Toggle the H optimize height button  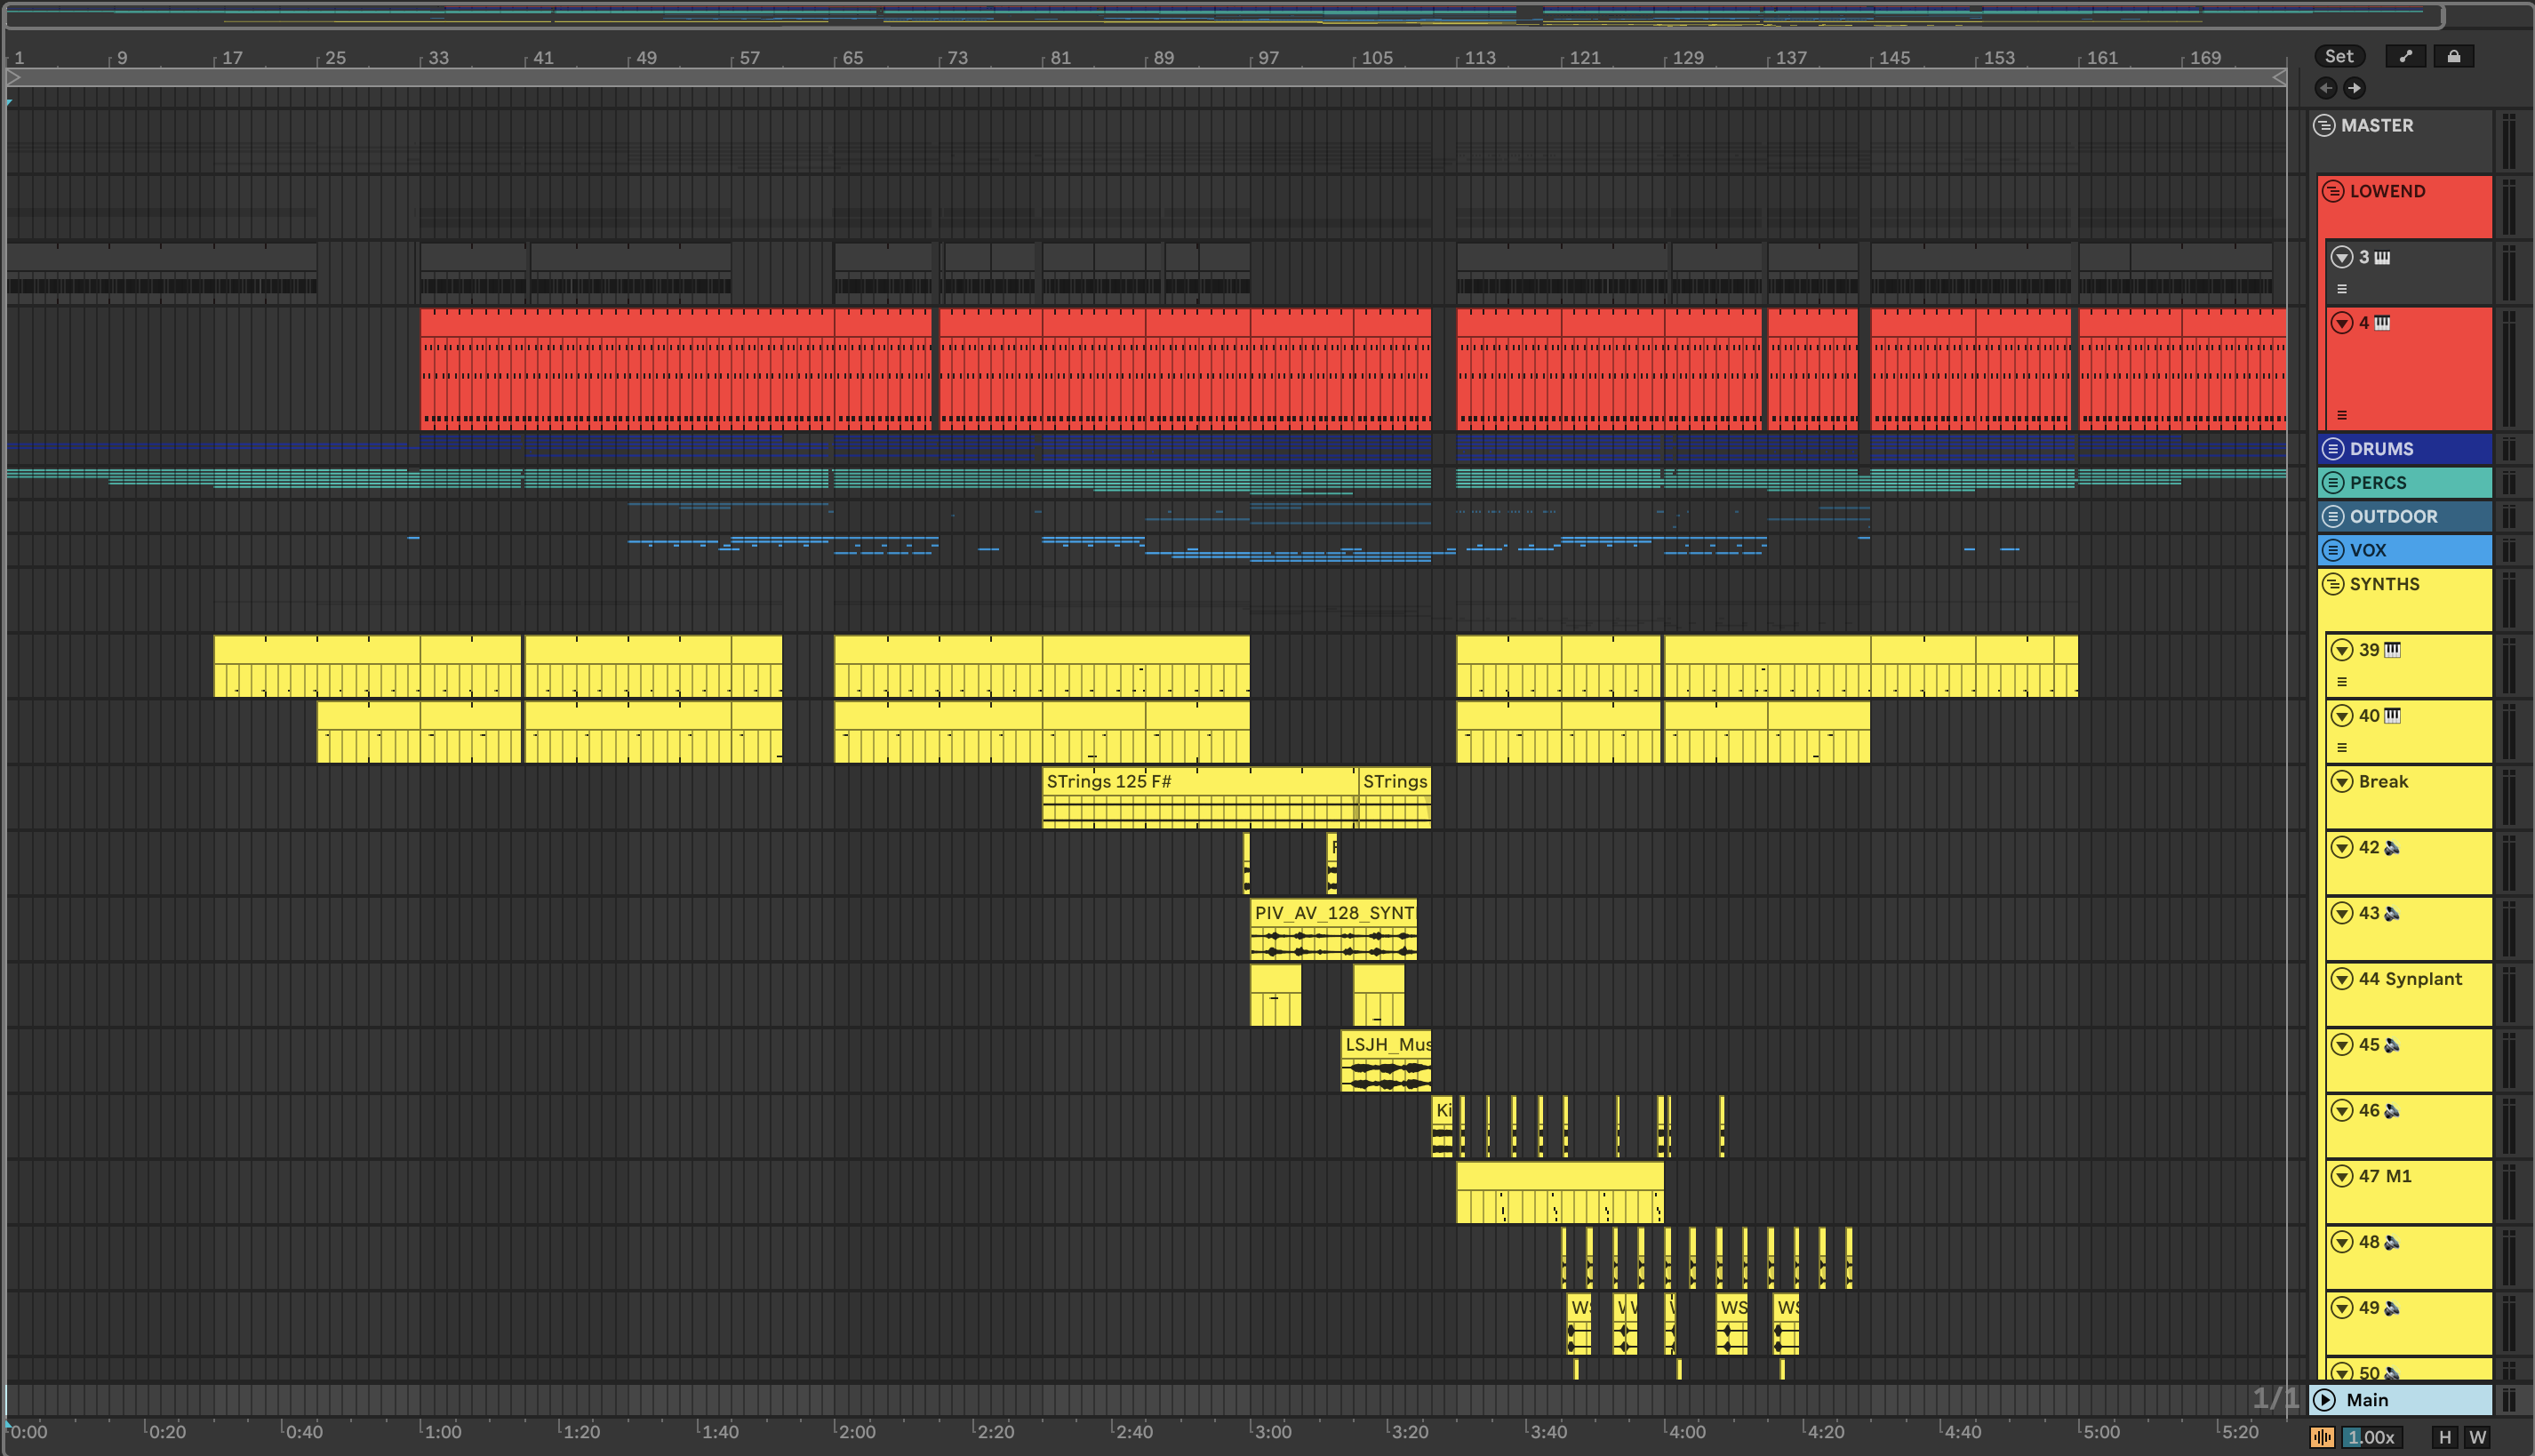tap(2444, 1437)
